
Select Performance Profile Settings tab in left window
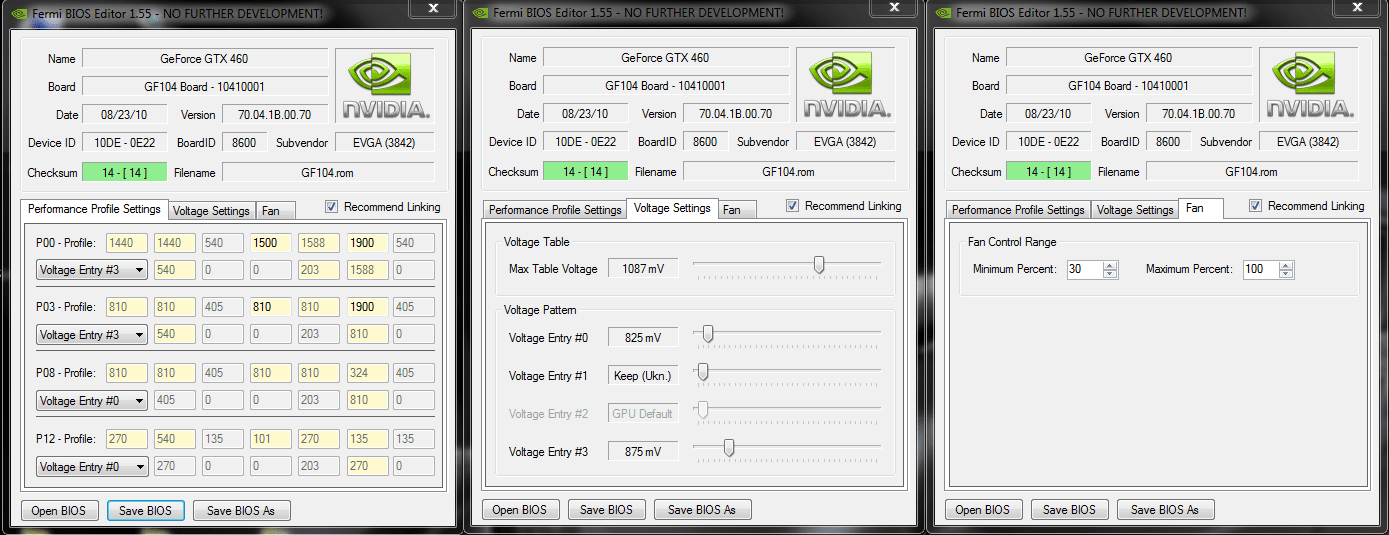[x=94, y=209]
